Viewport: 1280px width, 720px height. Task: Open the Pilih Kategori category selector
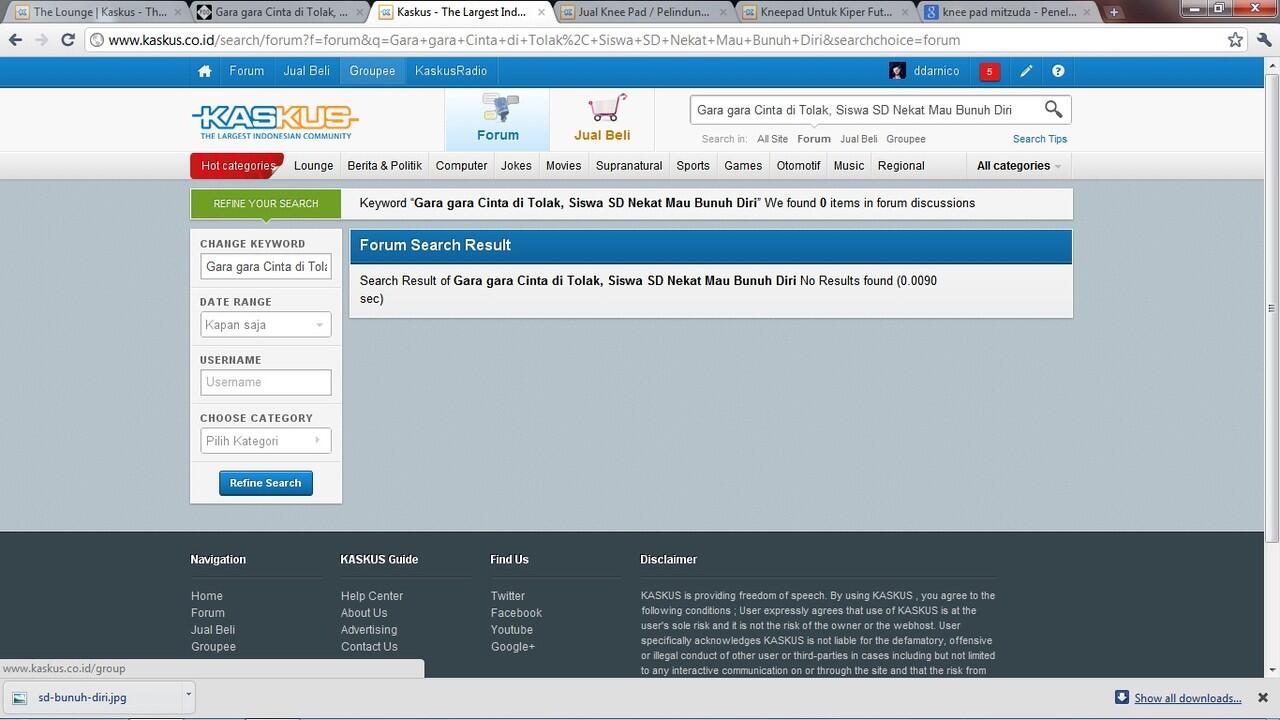(x=265, y=440)
